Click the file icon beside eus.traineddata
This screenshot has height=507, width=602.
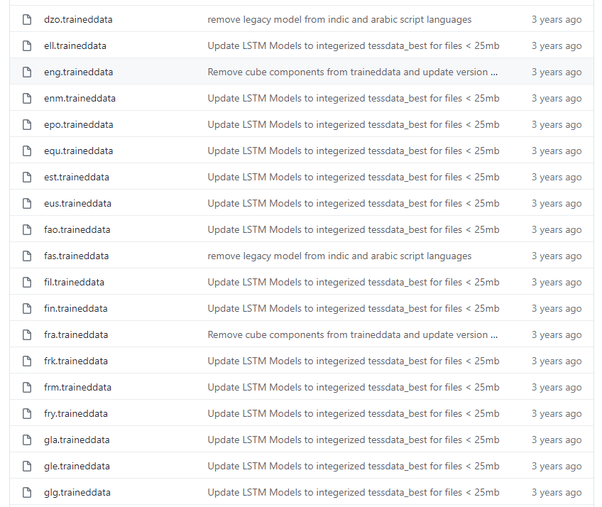click(27, 203)
